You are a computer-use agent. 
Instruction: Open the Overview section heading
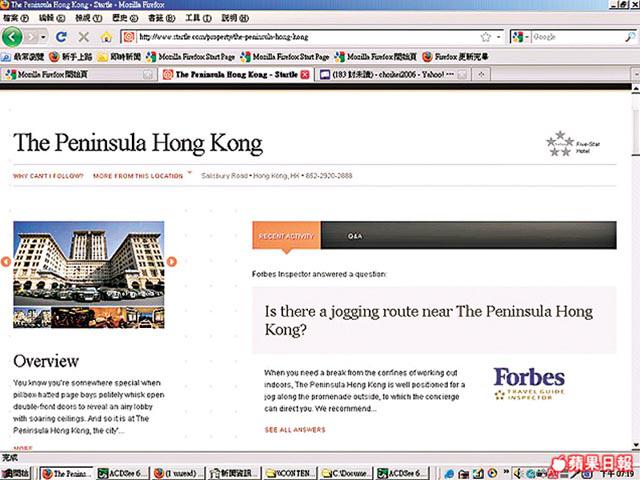click(x=46, y=361)
